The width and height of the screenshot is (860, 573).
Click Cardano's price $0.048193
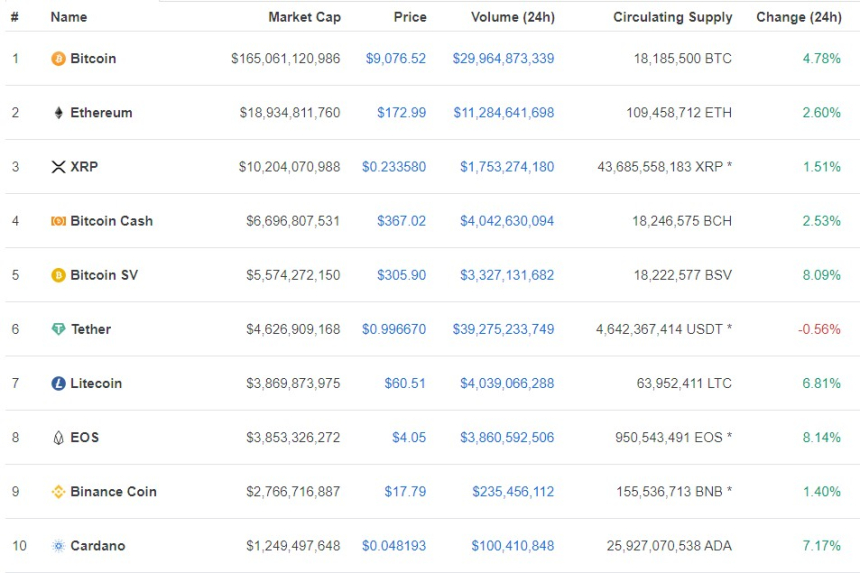394,546
